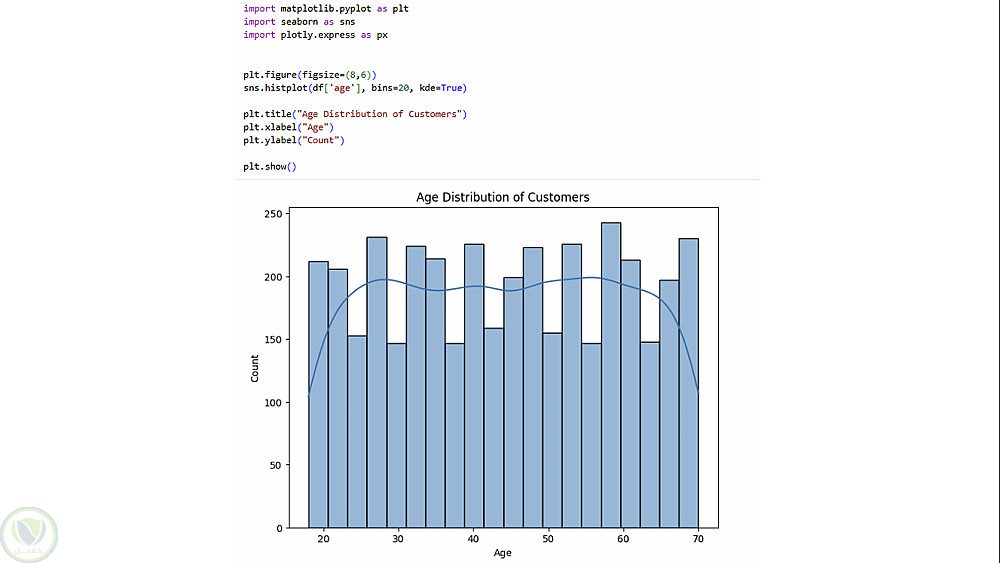The height and width of the screenshot is (563, 1000).
Task: Click the x-axis tick label 30
Action: [398, 539]
